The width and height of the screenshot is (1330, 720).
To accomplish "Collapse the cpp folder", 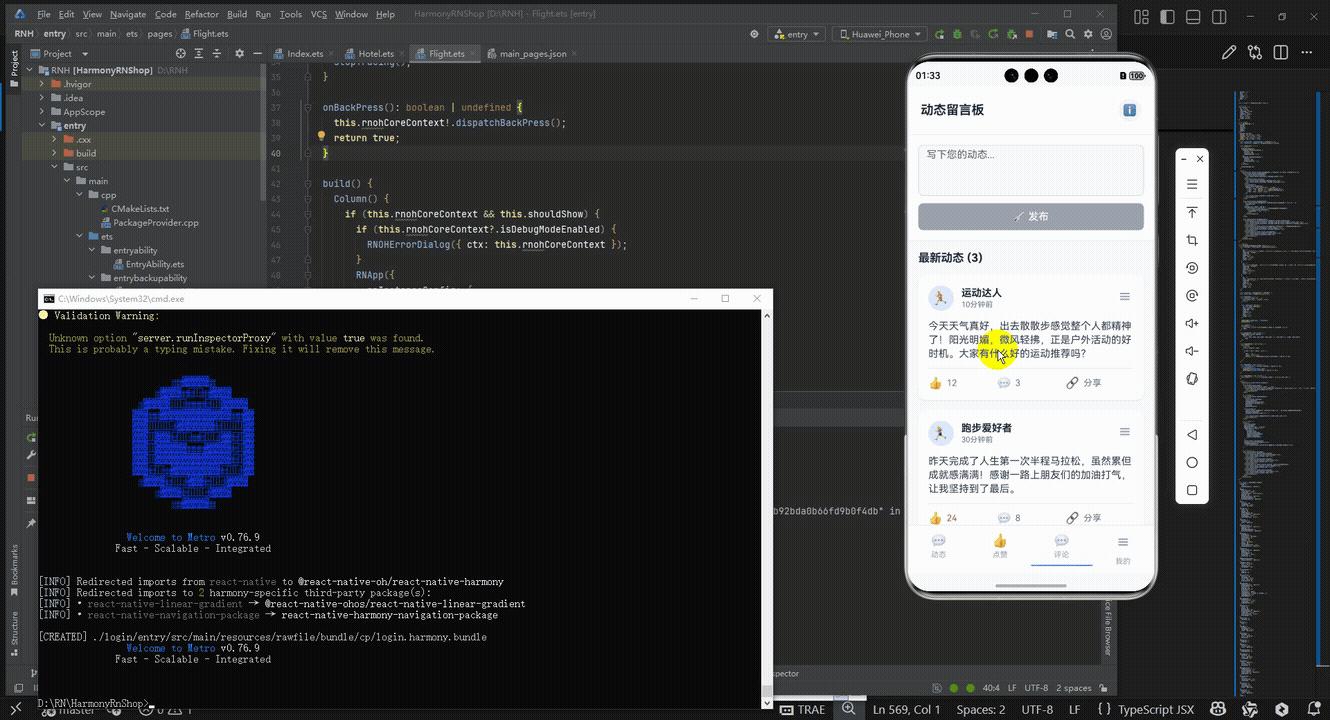I will [80, 195].
